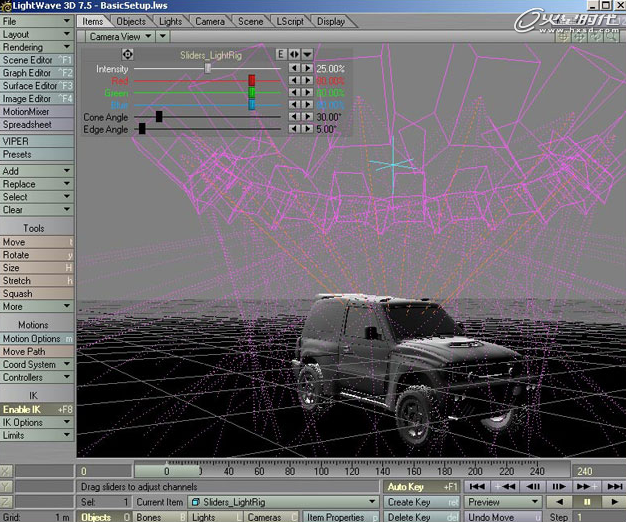Decrease Edge Angle with left arrow
This screenshot has height=522, width=626.
(294, 129)
